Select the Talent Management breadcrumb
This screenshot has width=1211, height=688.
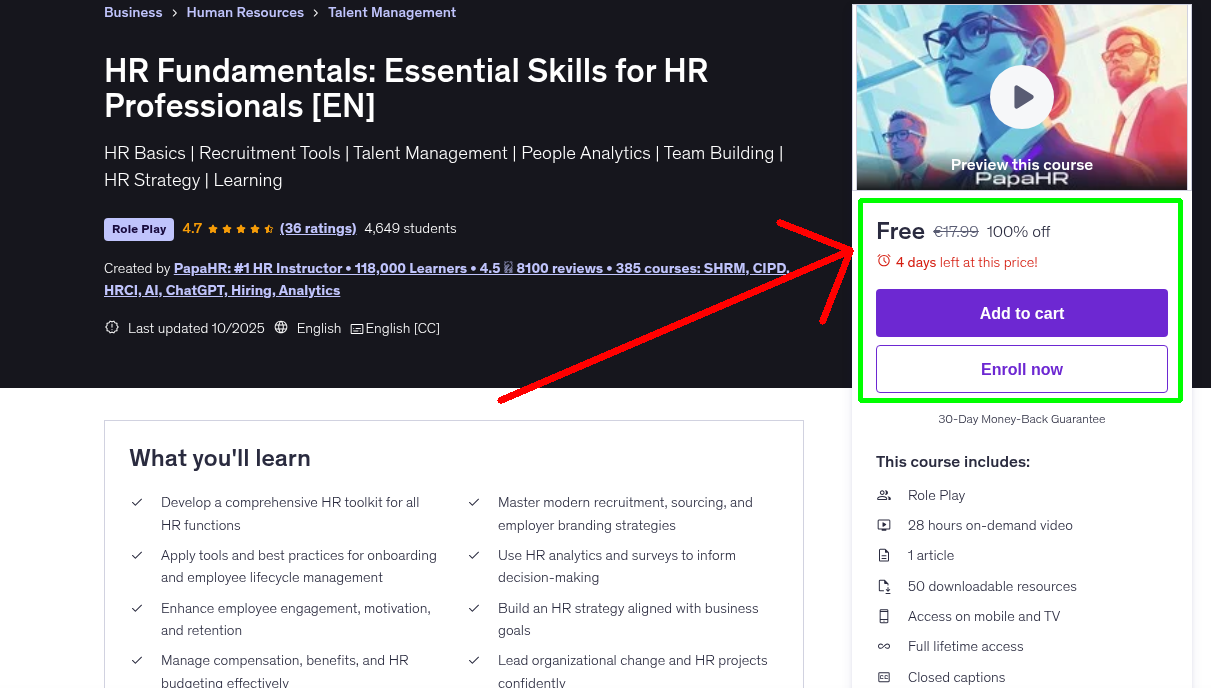[x=392, y=12]
